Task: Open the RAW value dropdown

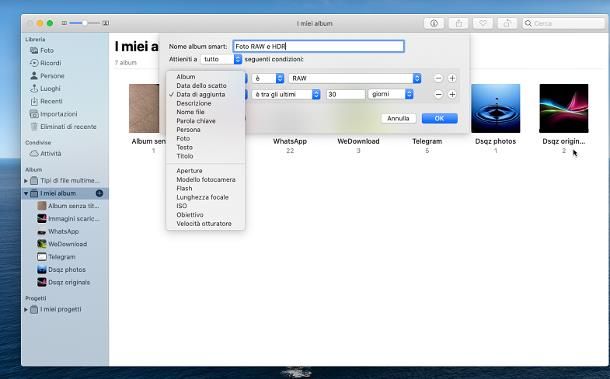Action: coord(354,78)
